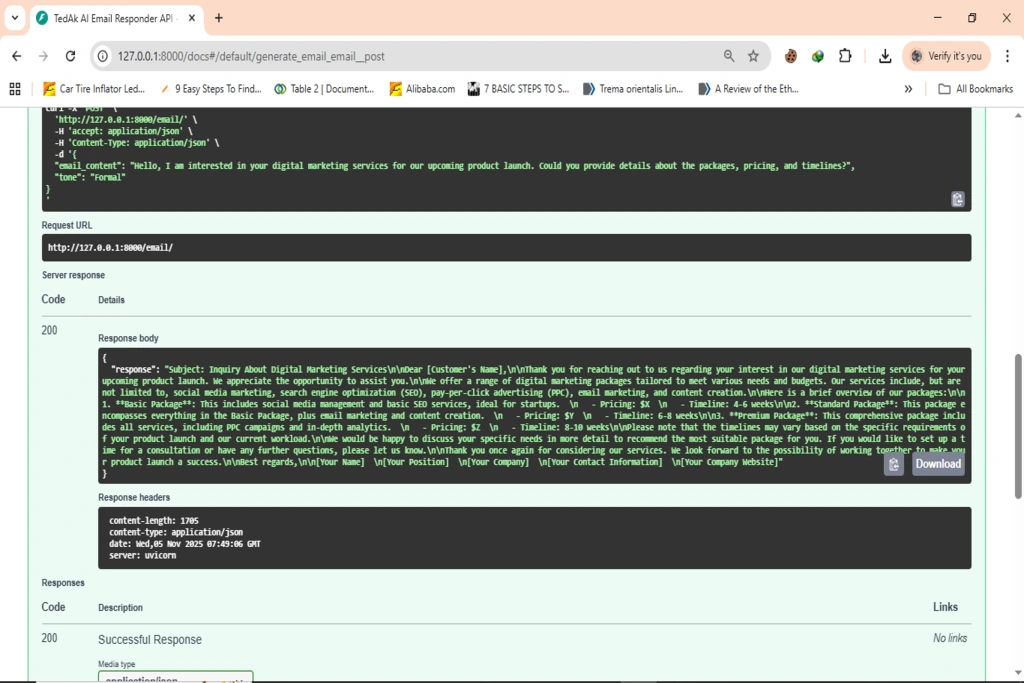Click the Successful Response description

[x=150, y=640]
